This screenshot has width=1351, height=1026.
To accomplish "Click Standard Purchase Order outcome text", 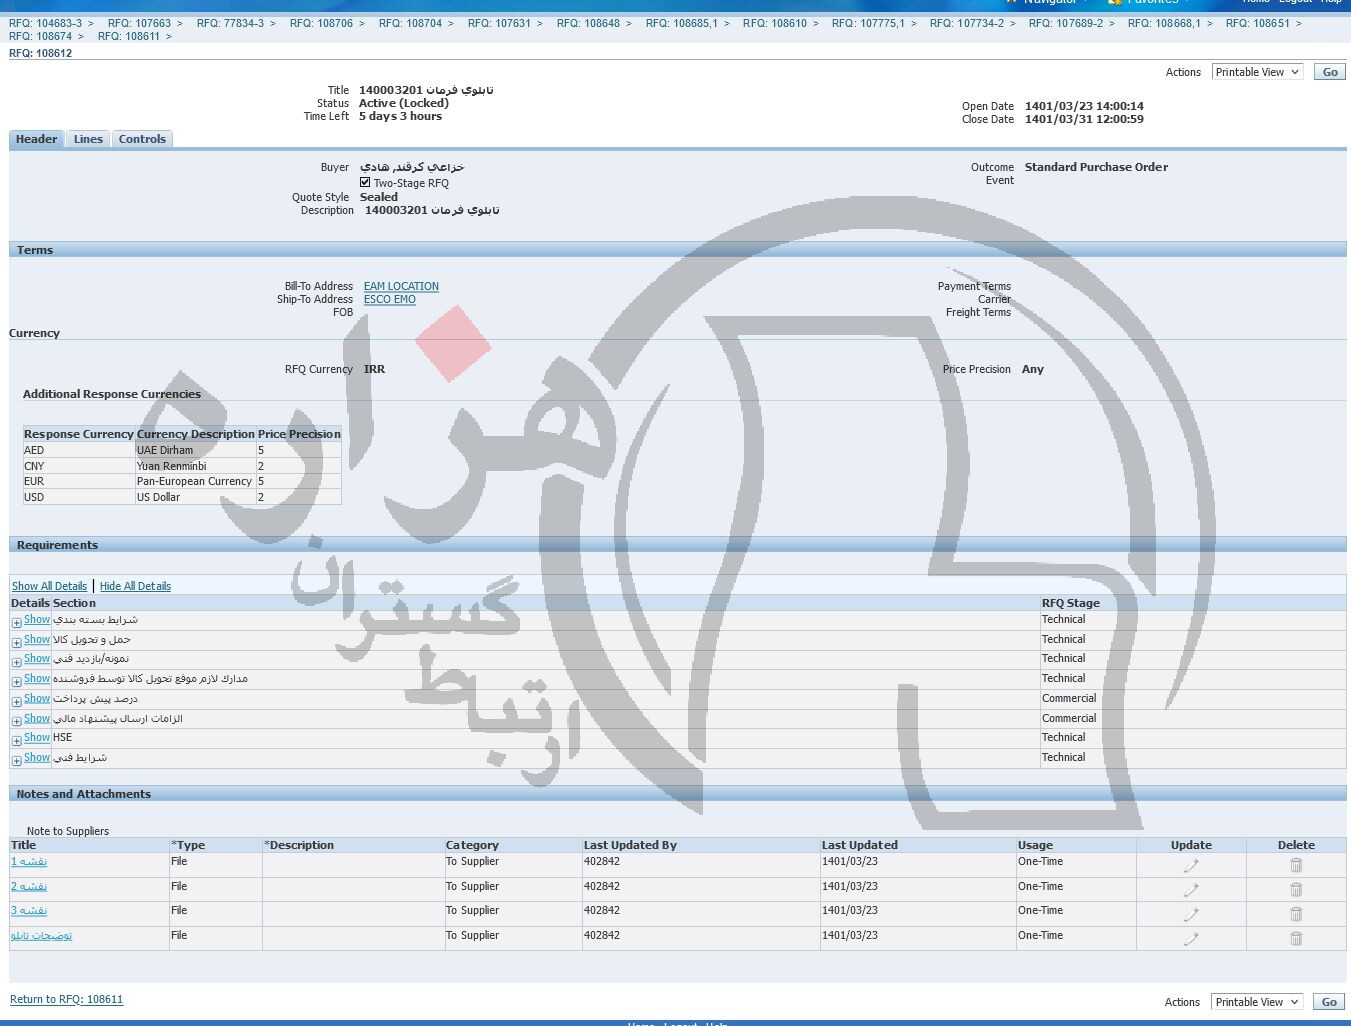I will (1096, 167).
